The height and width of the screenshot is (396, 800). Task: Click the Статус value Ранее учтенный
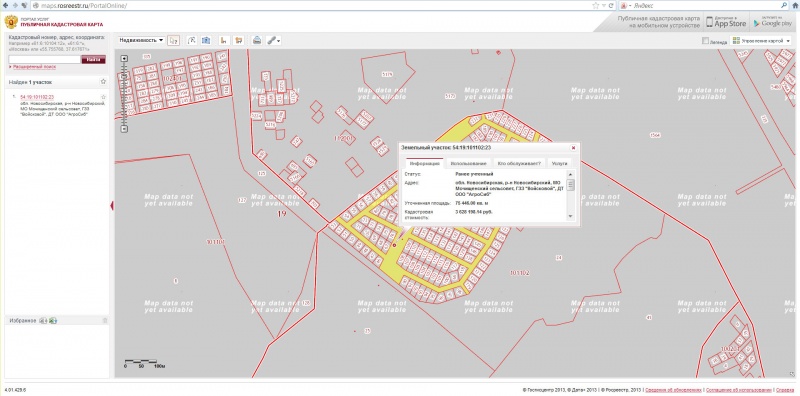[x=474, y=175]
